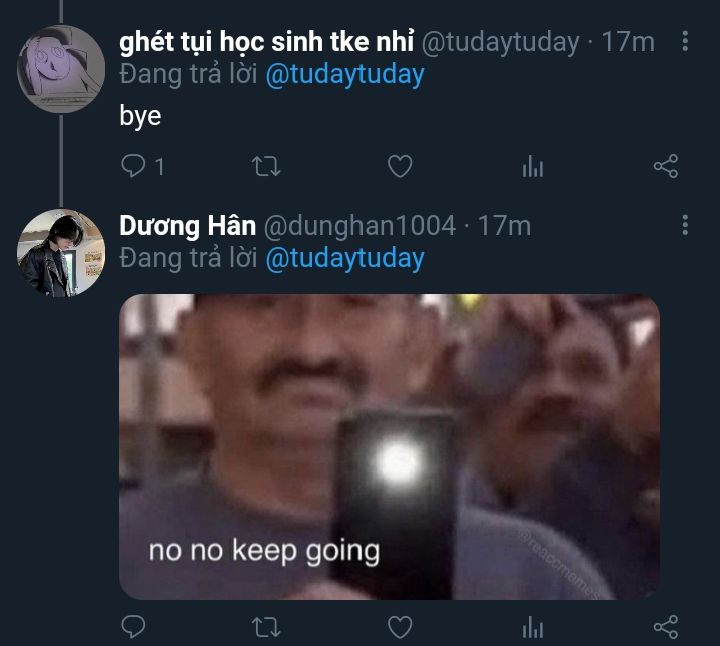Reply to the "bye" tweet

click(x=134, y=166)
